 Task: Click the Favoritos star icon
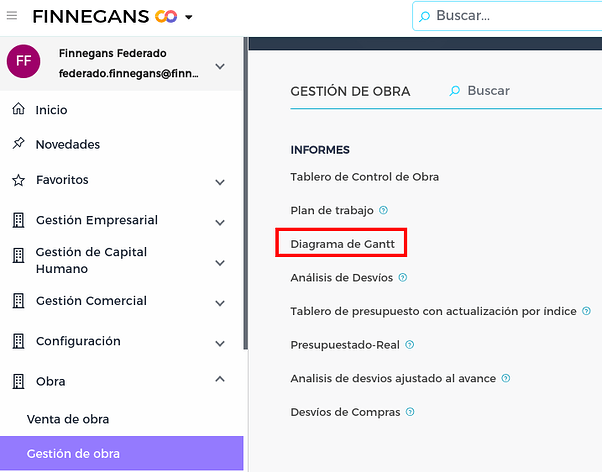coord(17,181)
